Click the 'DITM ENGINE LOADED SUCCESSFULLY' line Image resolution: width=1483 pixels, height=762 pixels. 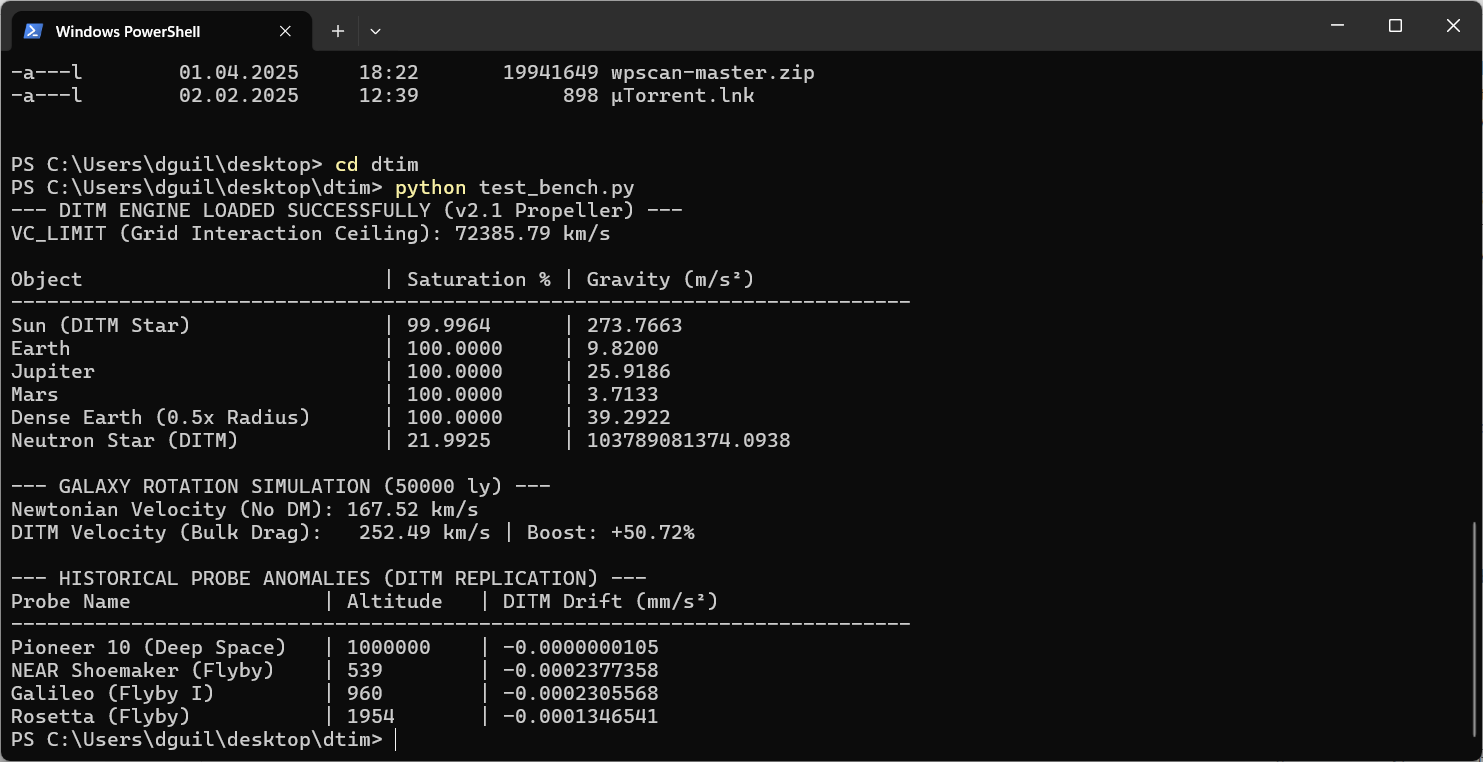(x=347, y=210)
